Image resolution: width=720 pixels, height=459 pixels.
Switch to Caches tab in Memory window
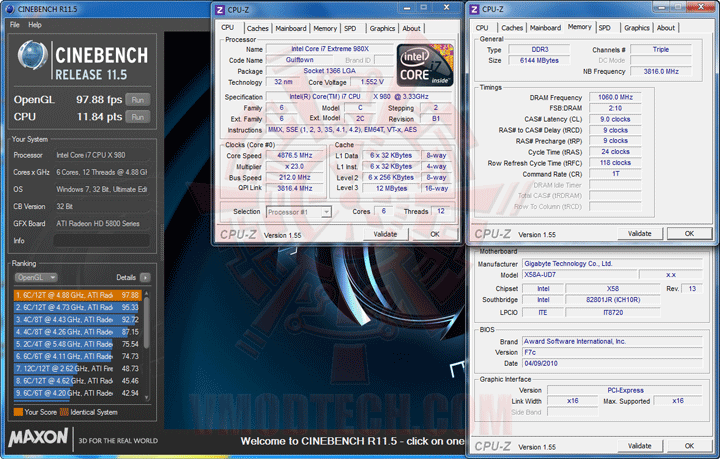tap(512, 28)
